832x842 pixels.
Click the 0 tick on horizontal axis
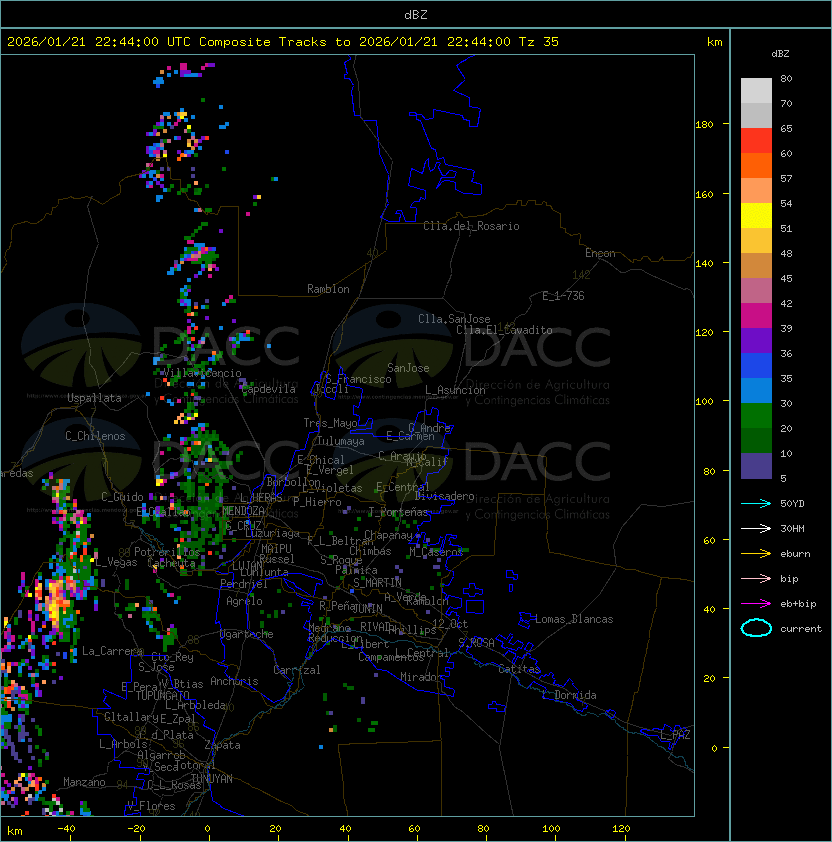(x=208, y=829)
